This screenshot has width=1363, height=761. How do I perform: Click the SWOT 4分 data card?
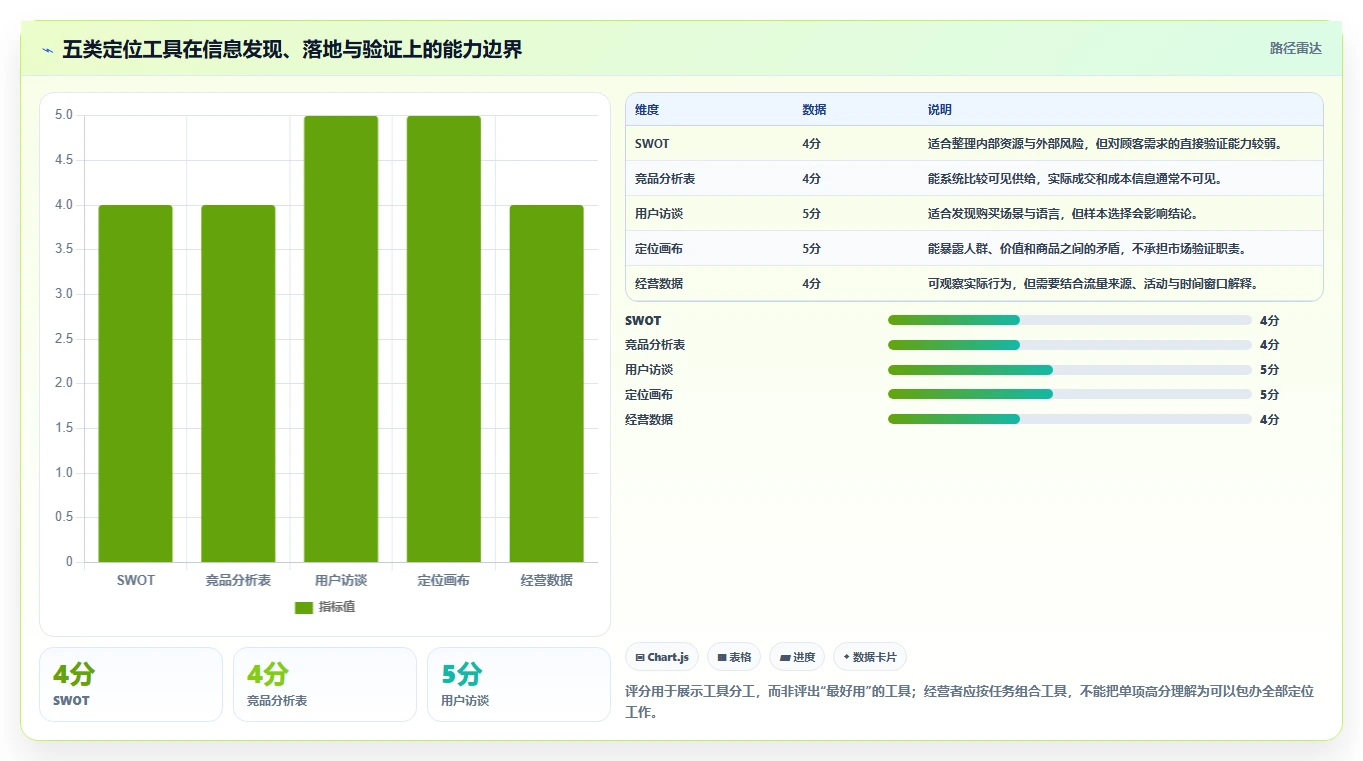131,684
